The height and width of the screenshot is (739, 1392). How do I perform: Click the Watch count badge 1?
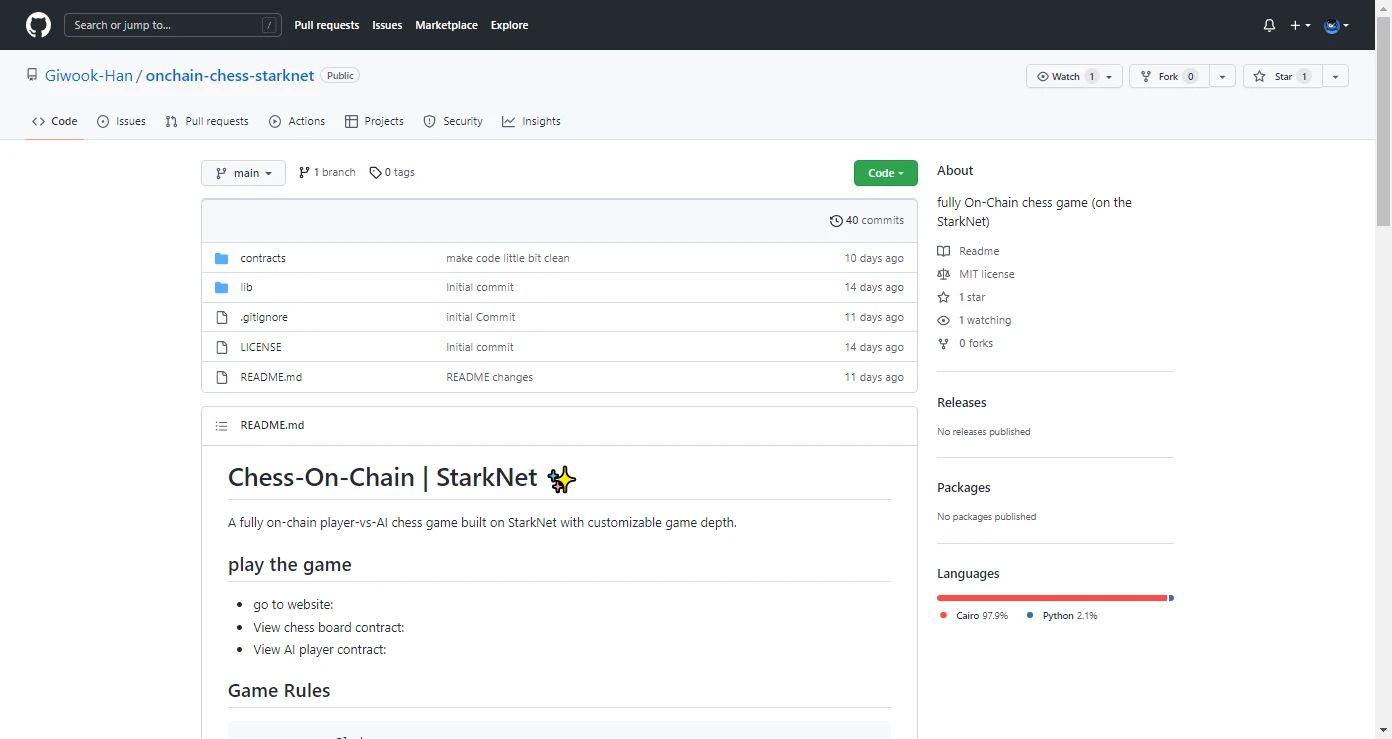point(1092,77)
